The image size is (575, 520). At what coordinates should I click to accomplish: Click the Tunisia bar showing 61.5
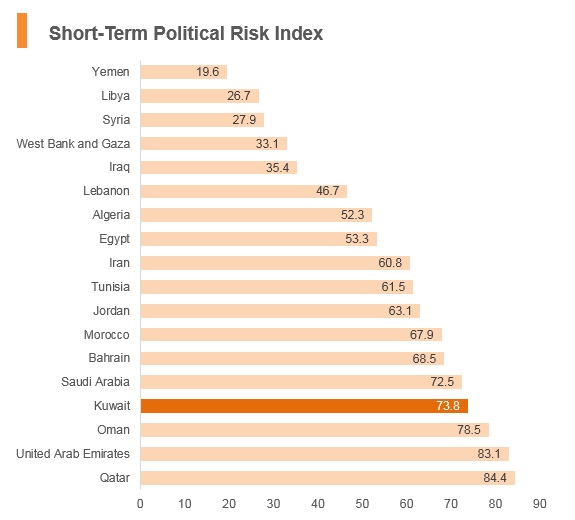pyautogui.click(x=277, y=287)
